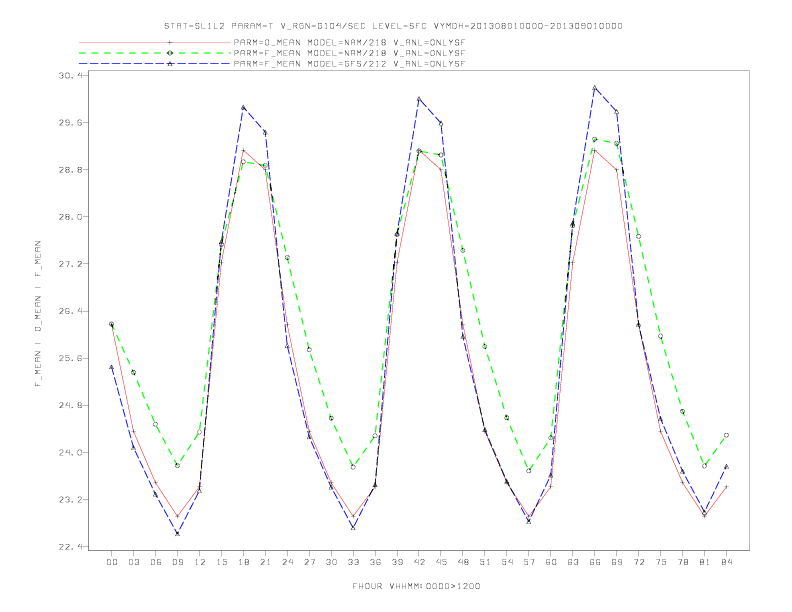Click the x-axis tick label 54

[x=507, y=562]
